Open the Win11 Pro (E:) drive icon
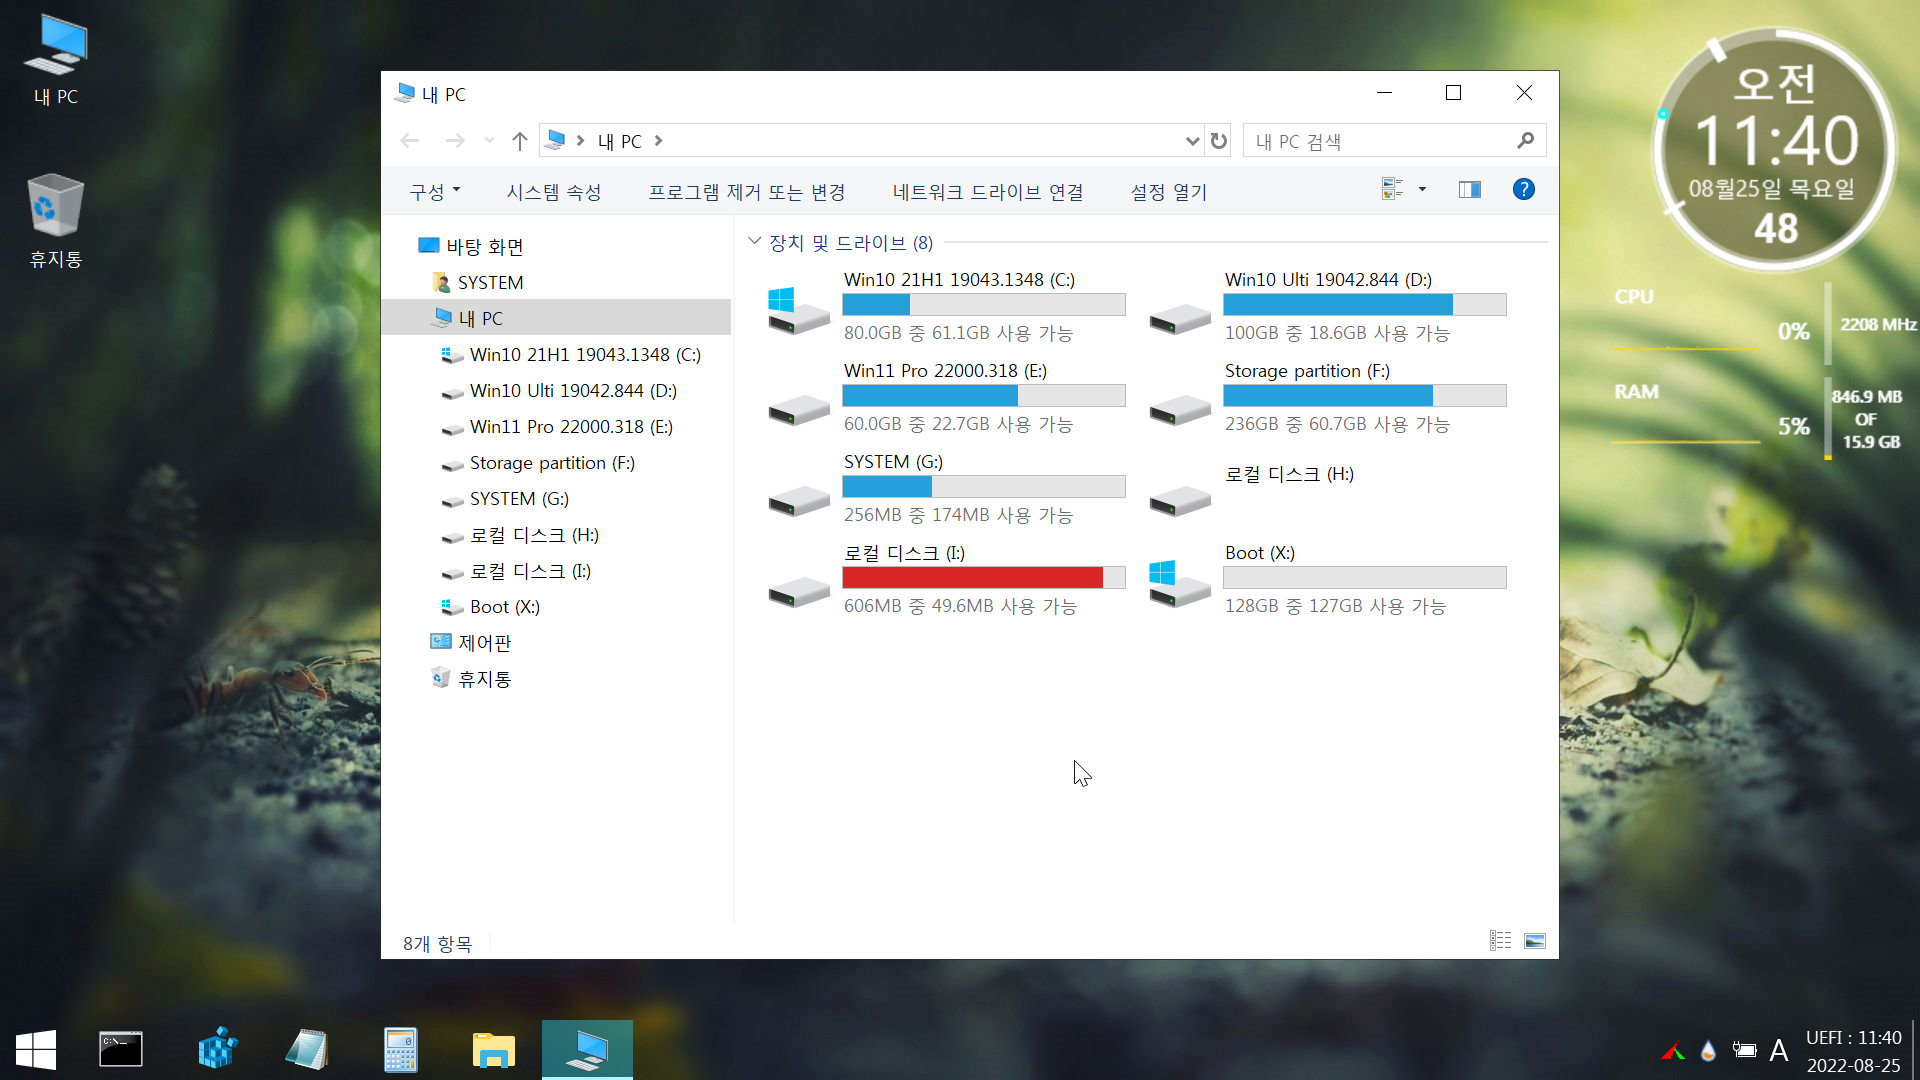1920x1080 pixels. click(798, 409)
